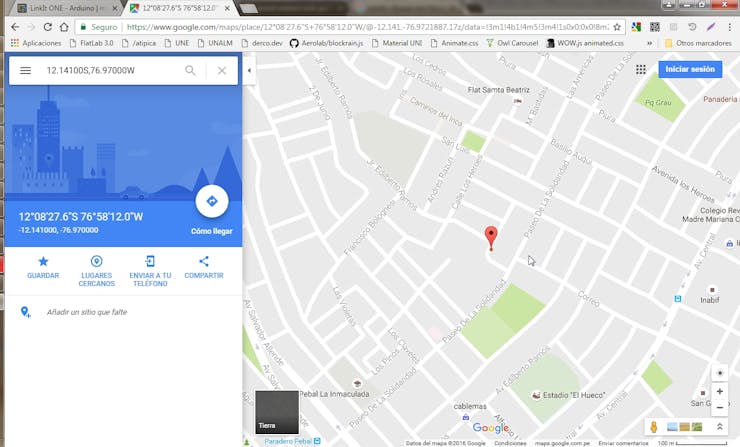Save the place with GUARDAR star

(43, 267)
